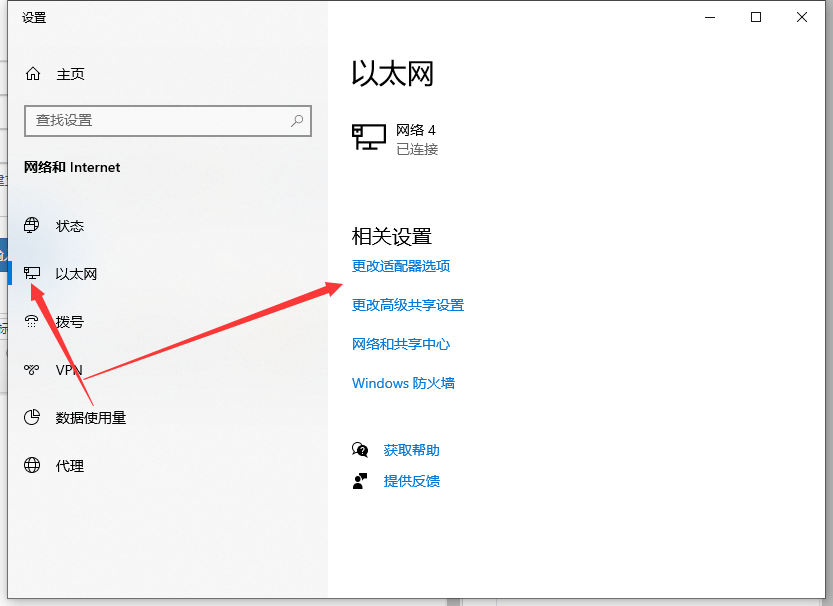
Task: Click the 提供反馈 person icon
Action: (360, 481)
